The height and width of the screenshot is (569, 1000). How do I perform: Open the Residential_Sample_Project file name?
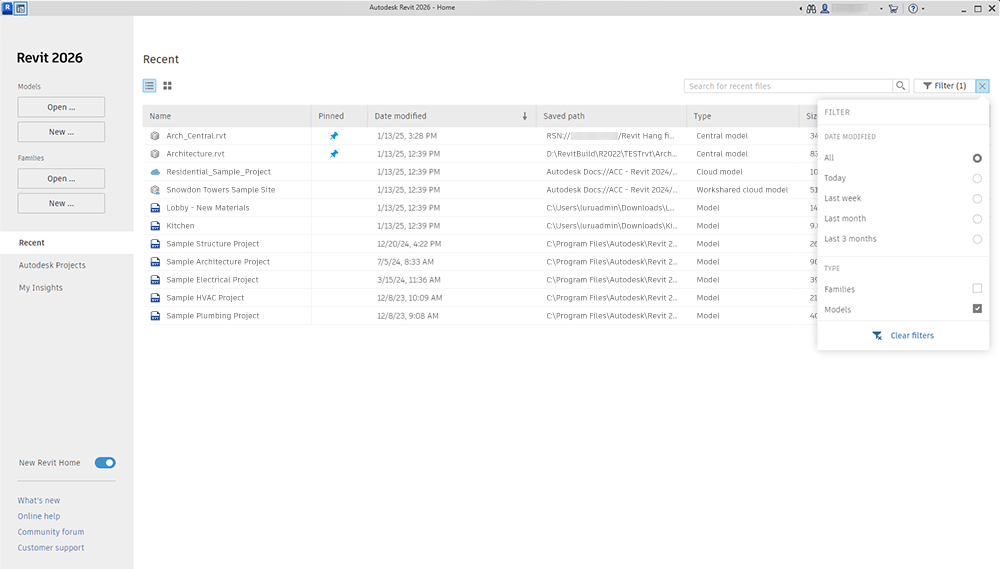(x=219, y=172)
